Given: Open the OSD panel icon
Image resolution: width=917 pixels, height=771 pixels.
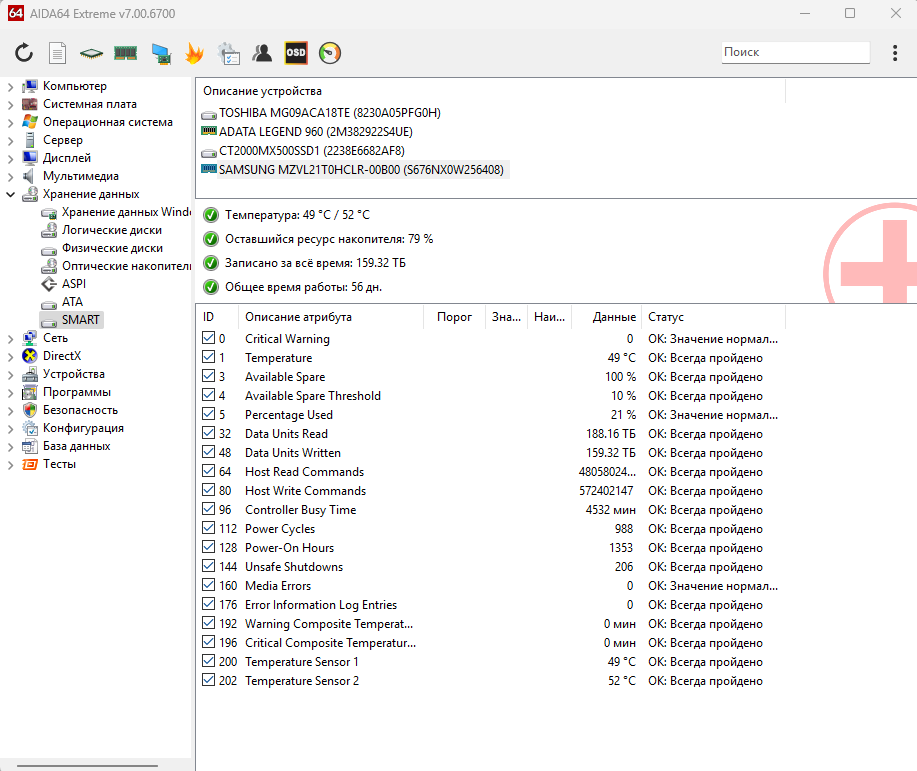Looking at the screenshot, I should click(296, 53).
